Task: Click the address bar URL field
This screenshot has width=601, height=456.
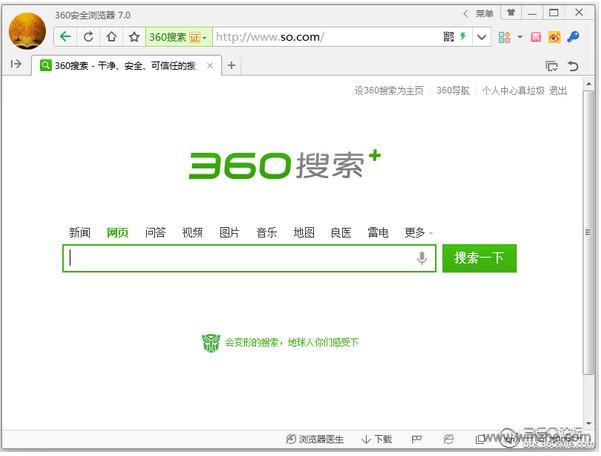Action: 326,37
